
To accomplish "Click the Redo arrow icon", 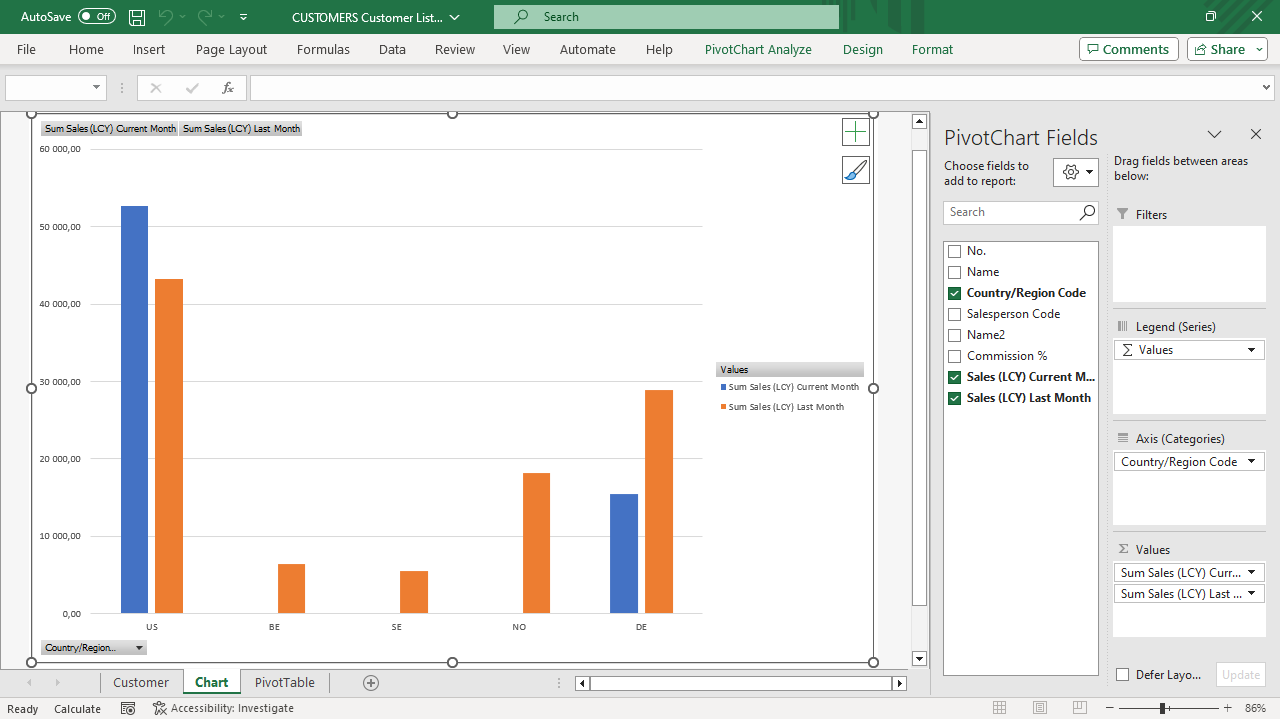I will point(205,17).
